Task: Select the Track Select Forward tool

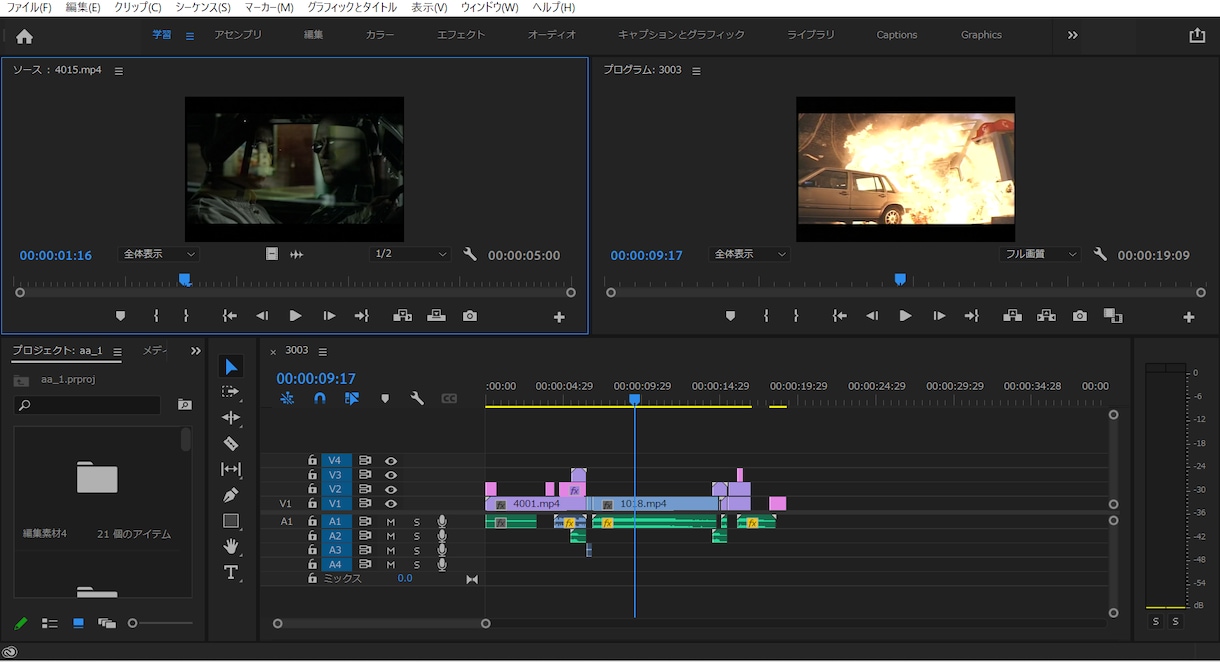Action: pos(231,392)
